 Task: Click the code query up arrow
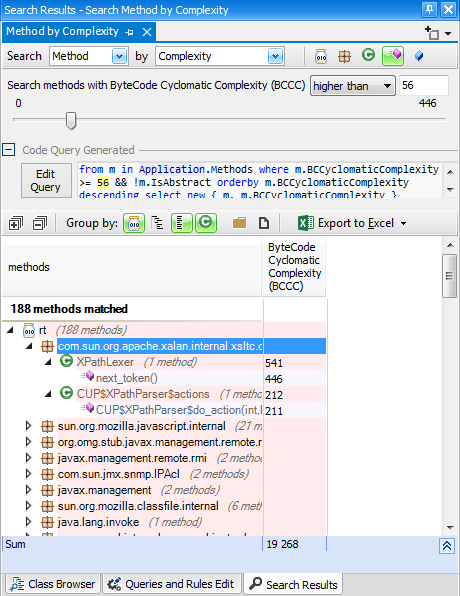coord(450,172)
